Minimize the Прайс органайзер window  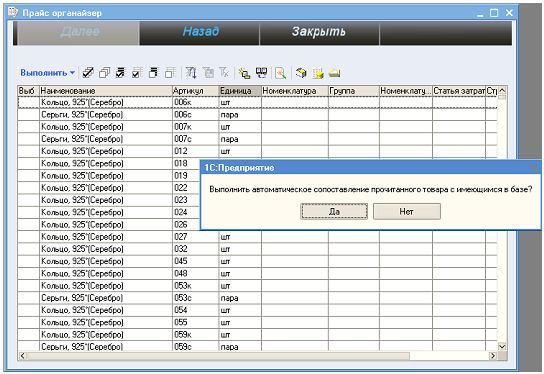[480, 14]
